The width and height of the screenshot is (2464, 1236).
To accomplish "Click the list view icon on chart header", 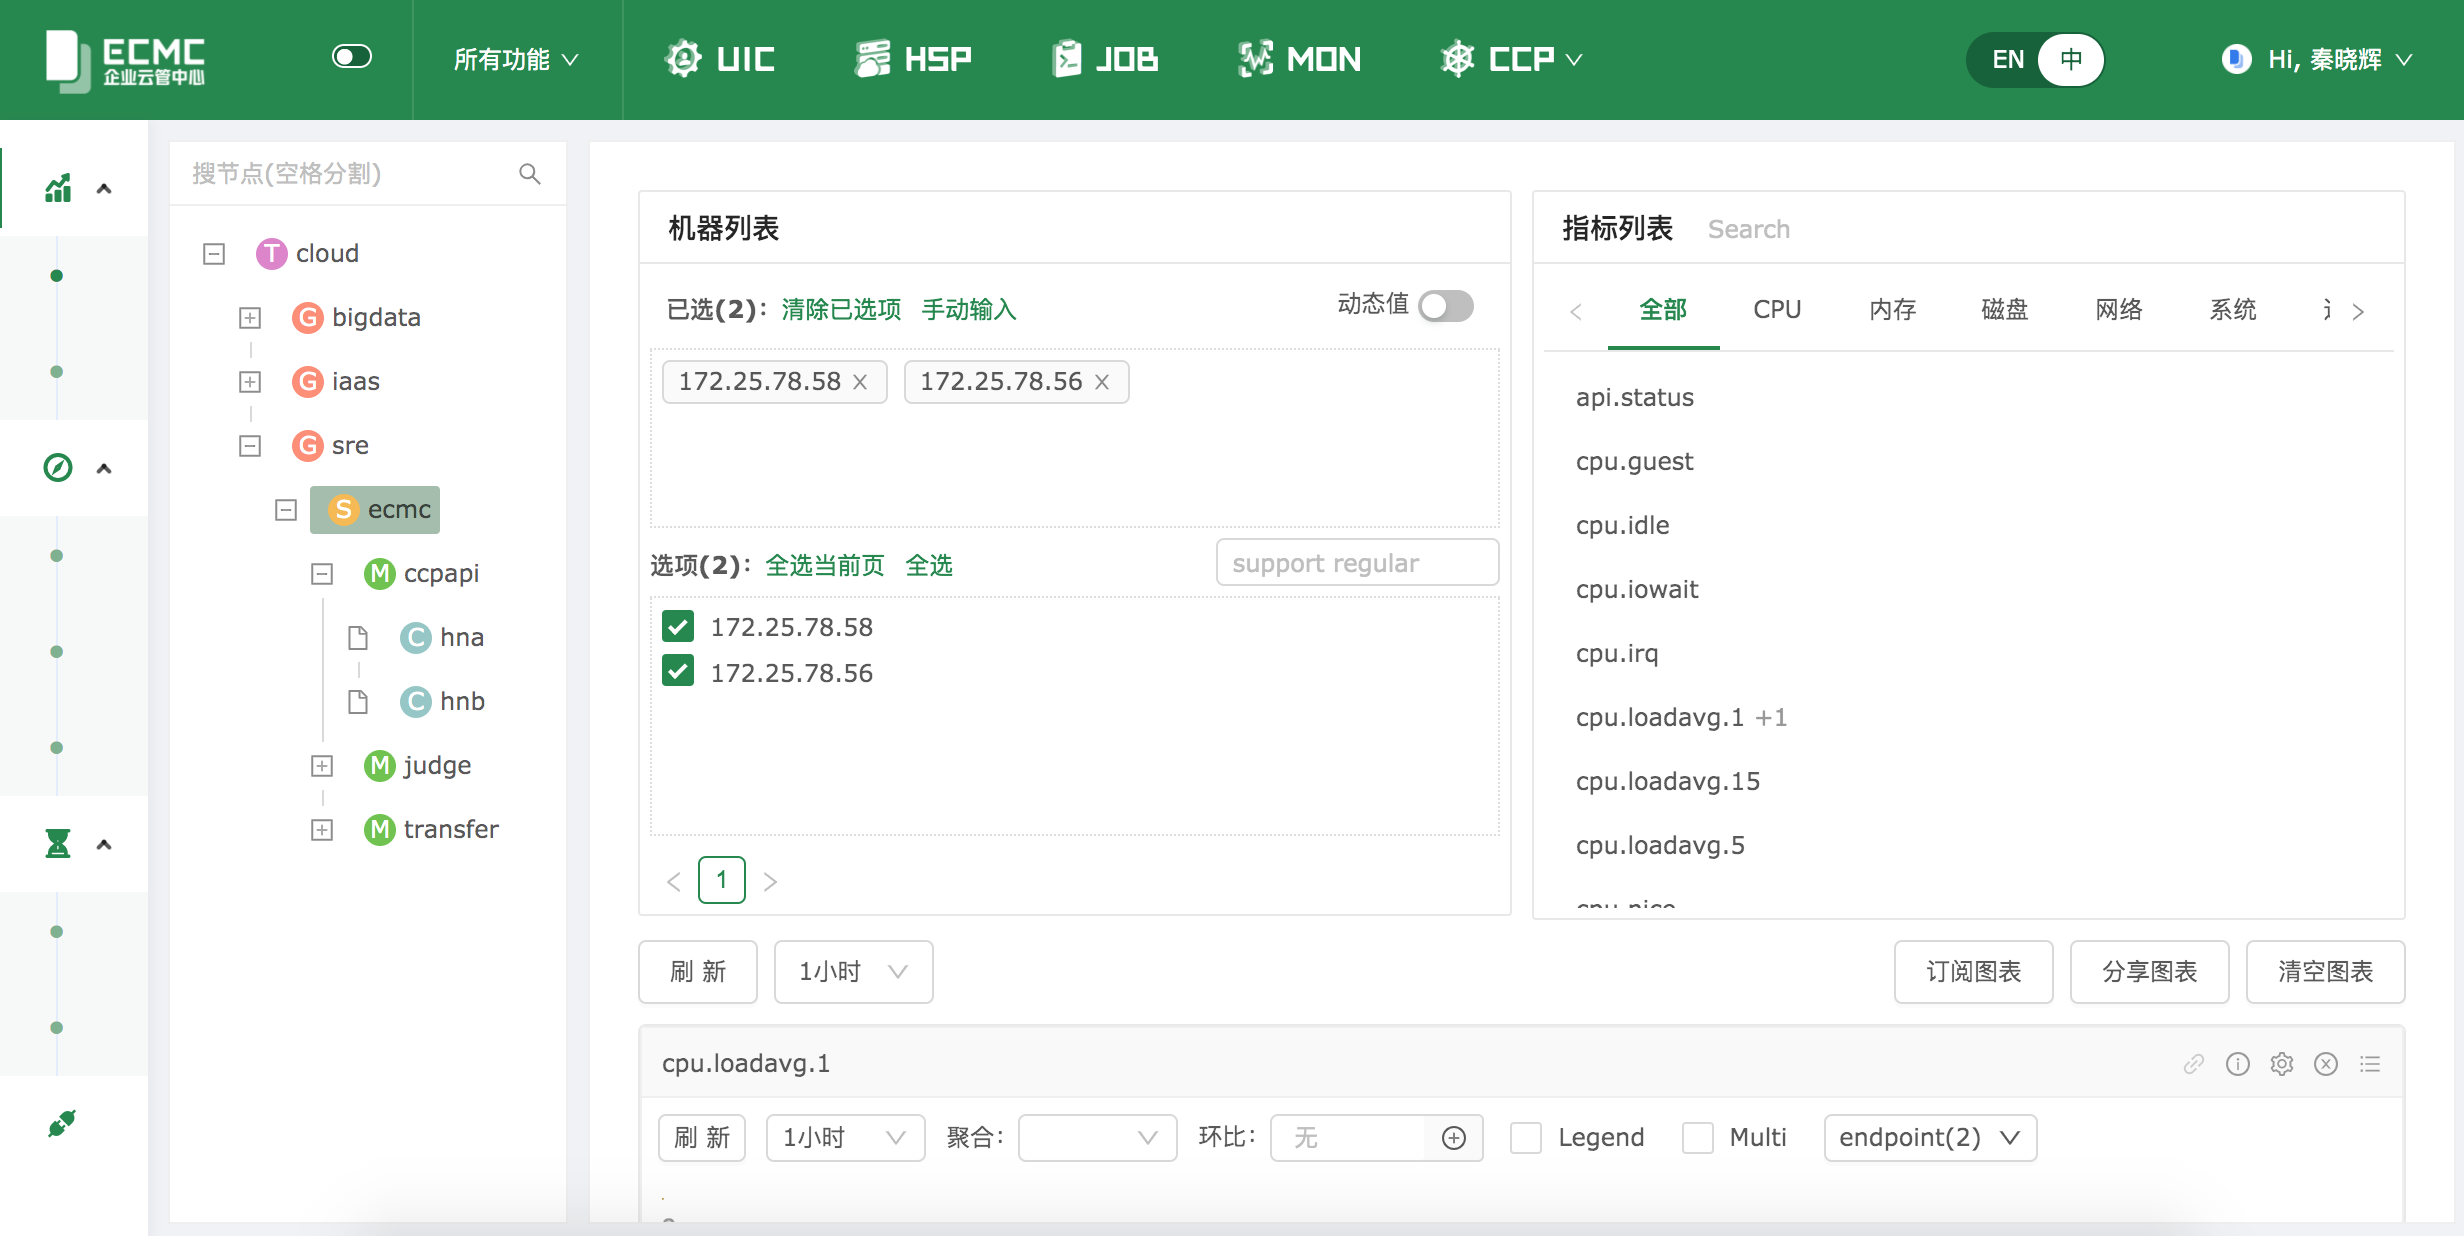I will (x=2370, y=1064).
